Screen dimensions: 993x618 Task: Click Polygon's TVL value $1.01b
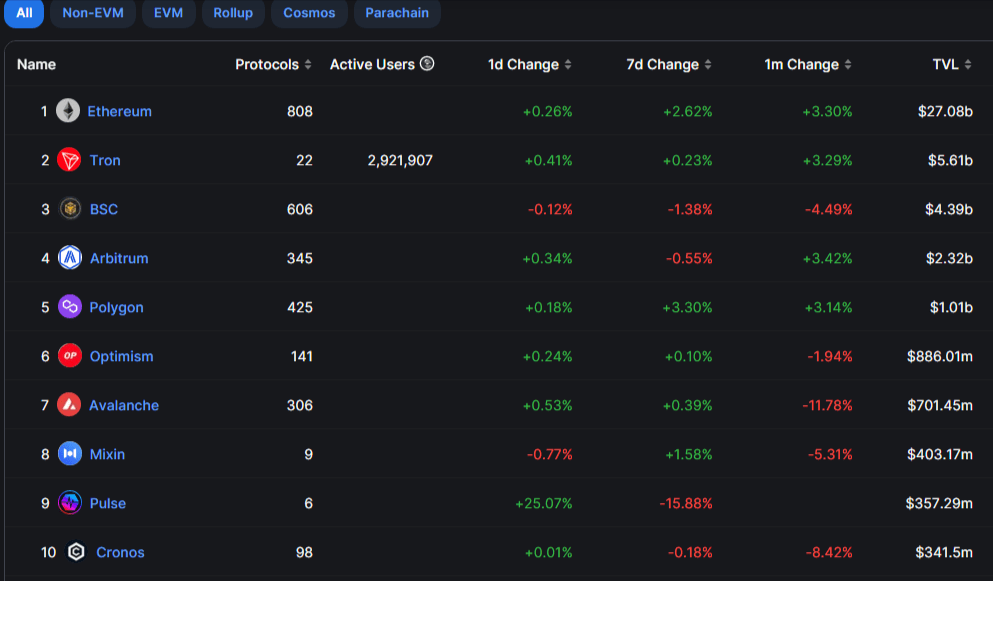click(x=951, y=307)
